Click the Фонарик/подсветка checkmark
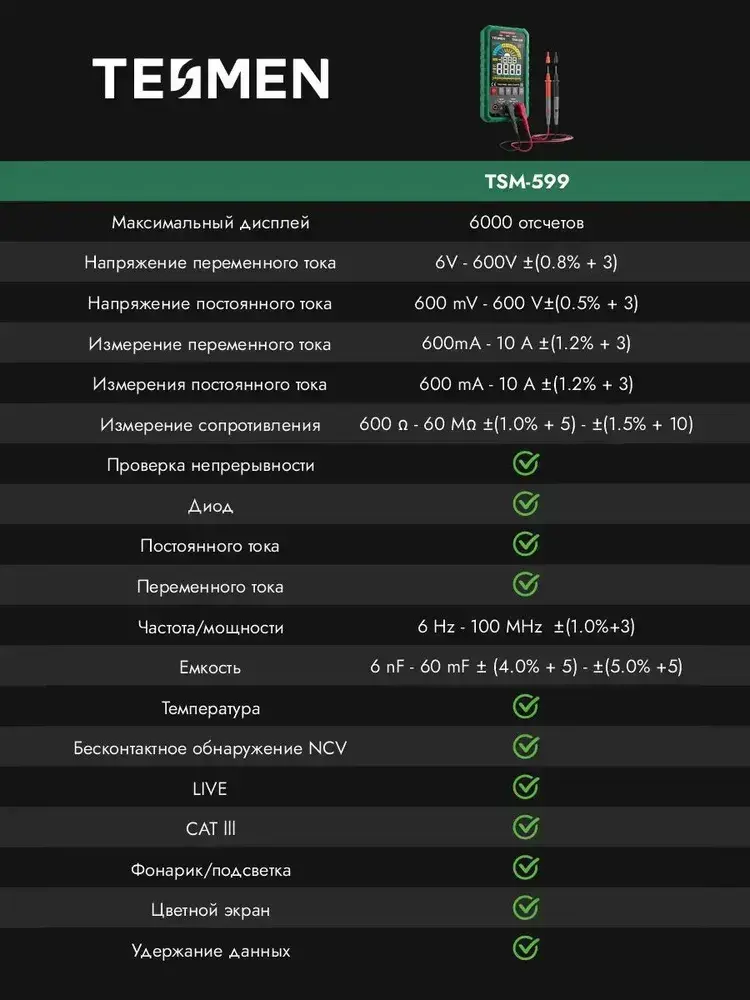Viewport: 750px width, 1000px height. [526, 869]
